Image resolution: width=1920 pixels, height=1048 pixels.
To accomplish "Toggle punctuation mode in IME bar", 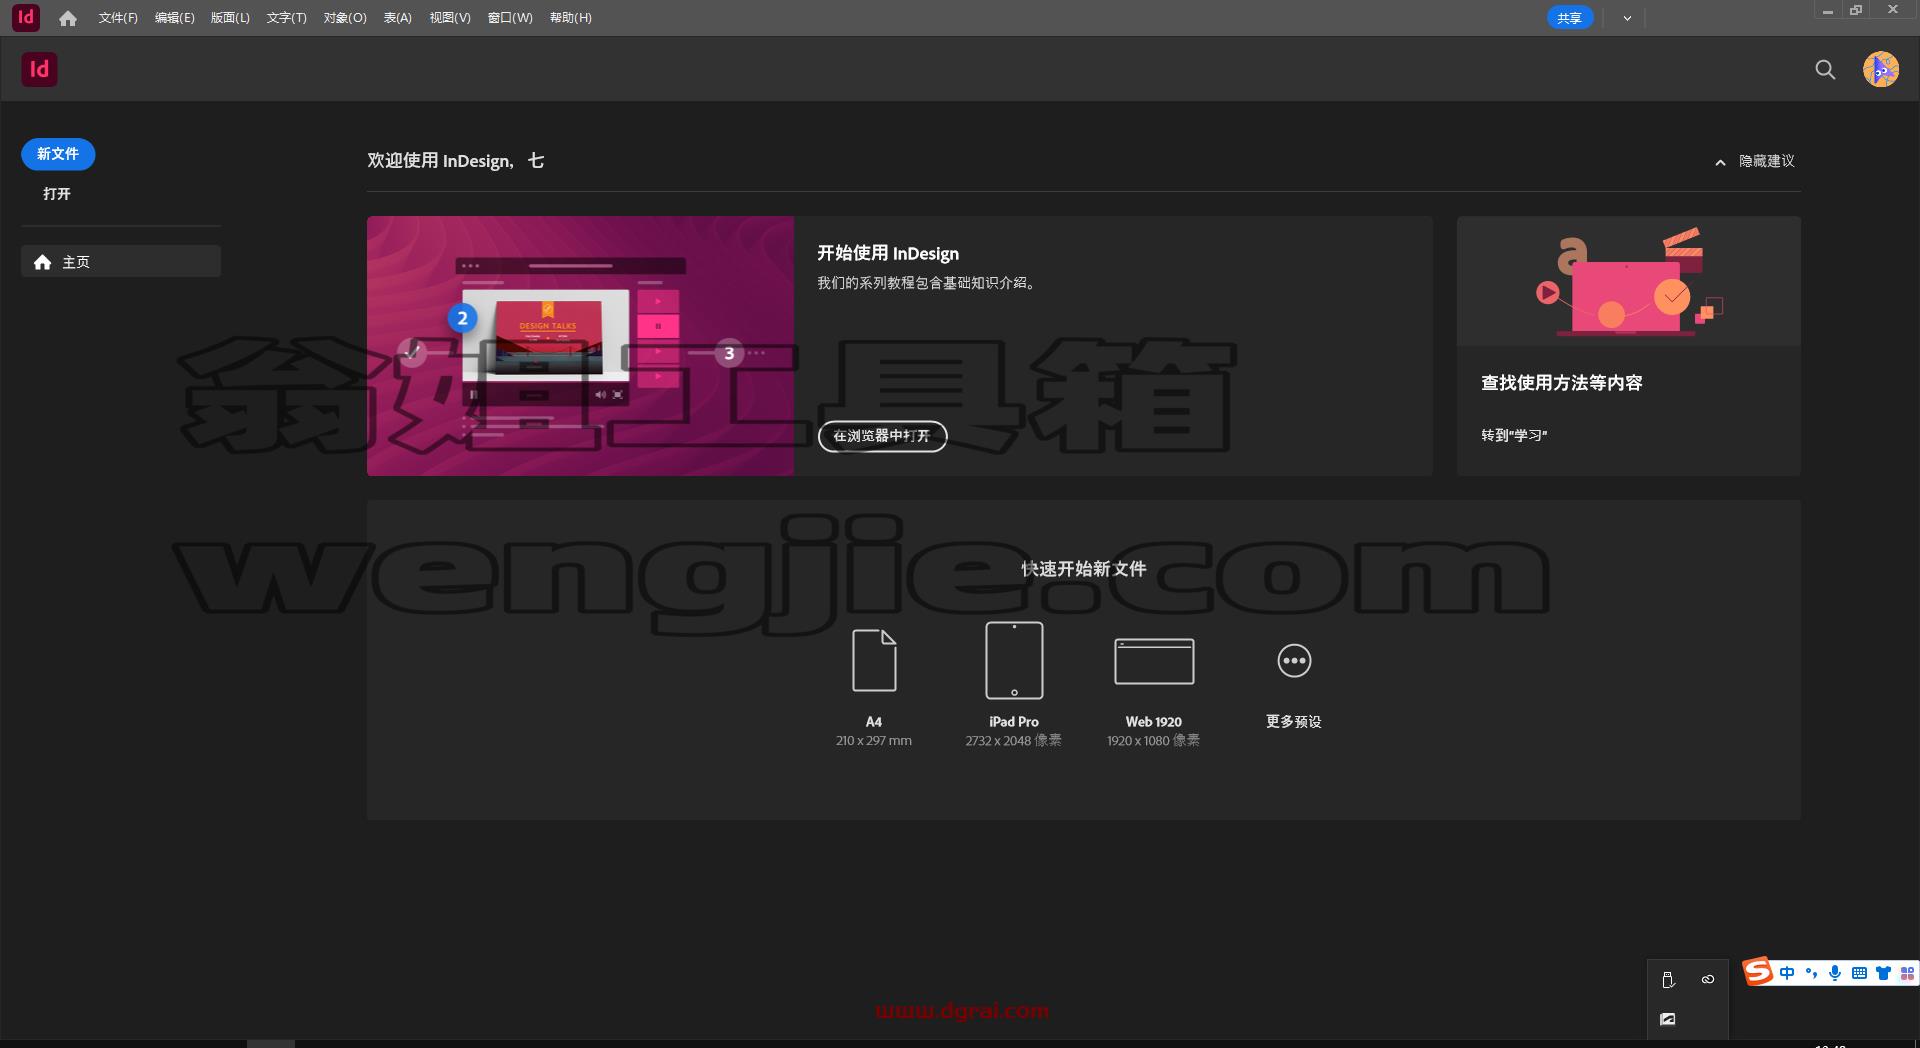I will coord(1811,973).
